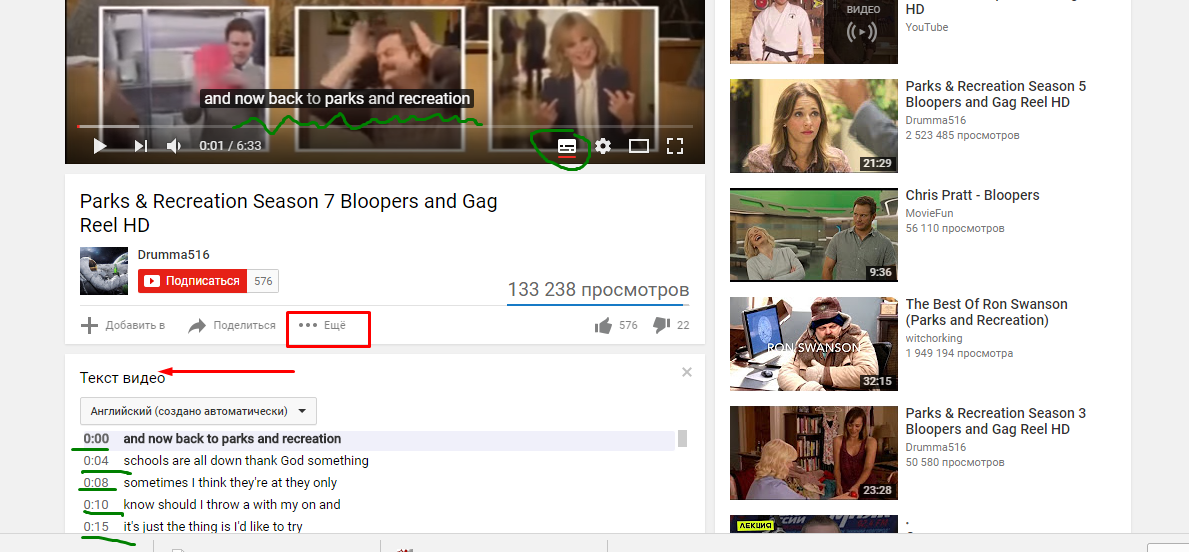
Task: Open Season 3 Bloopers video thumbnail
Action: [x=814, y=453]
